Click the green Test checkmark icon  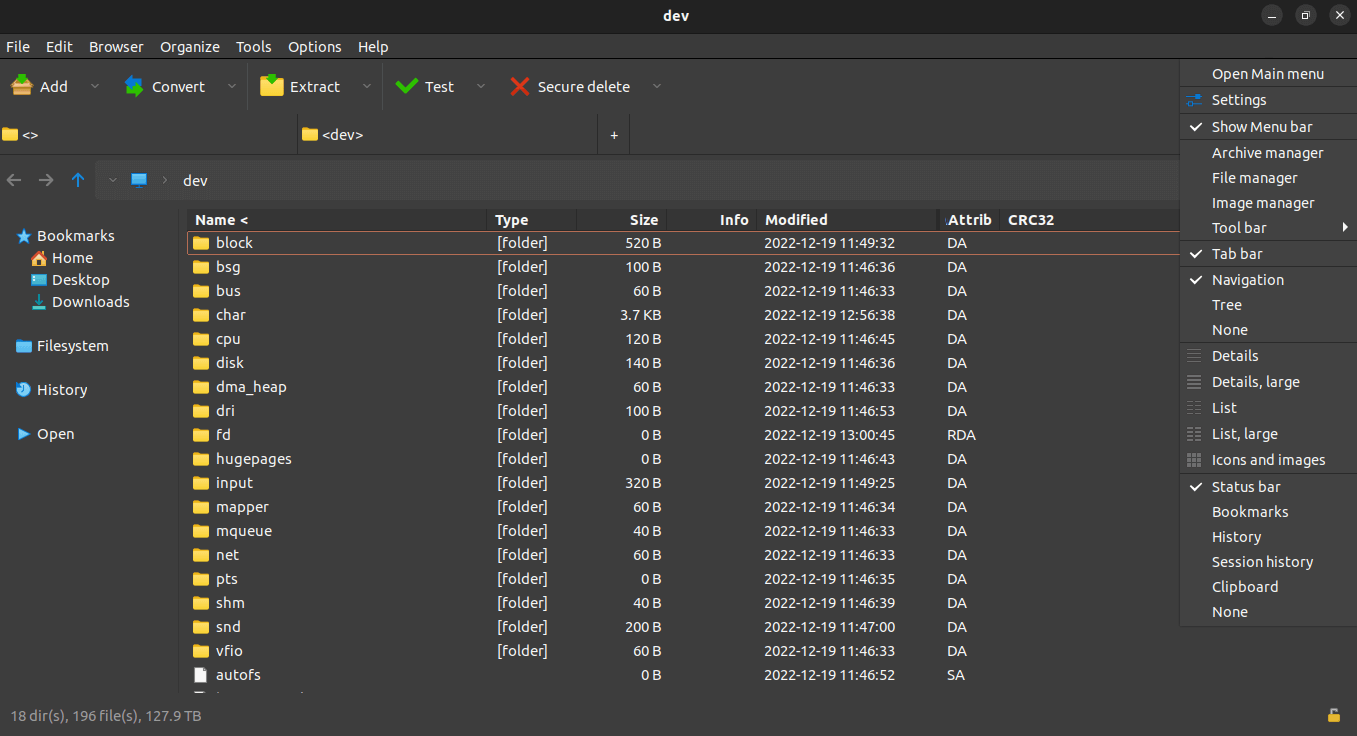[407, 87]
